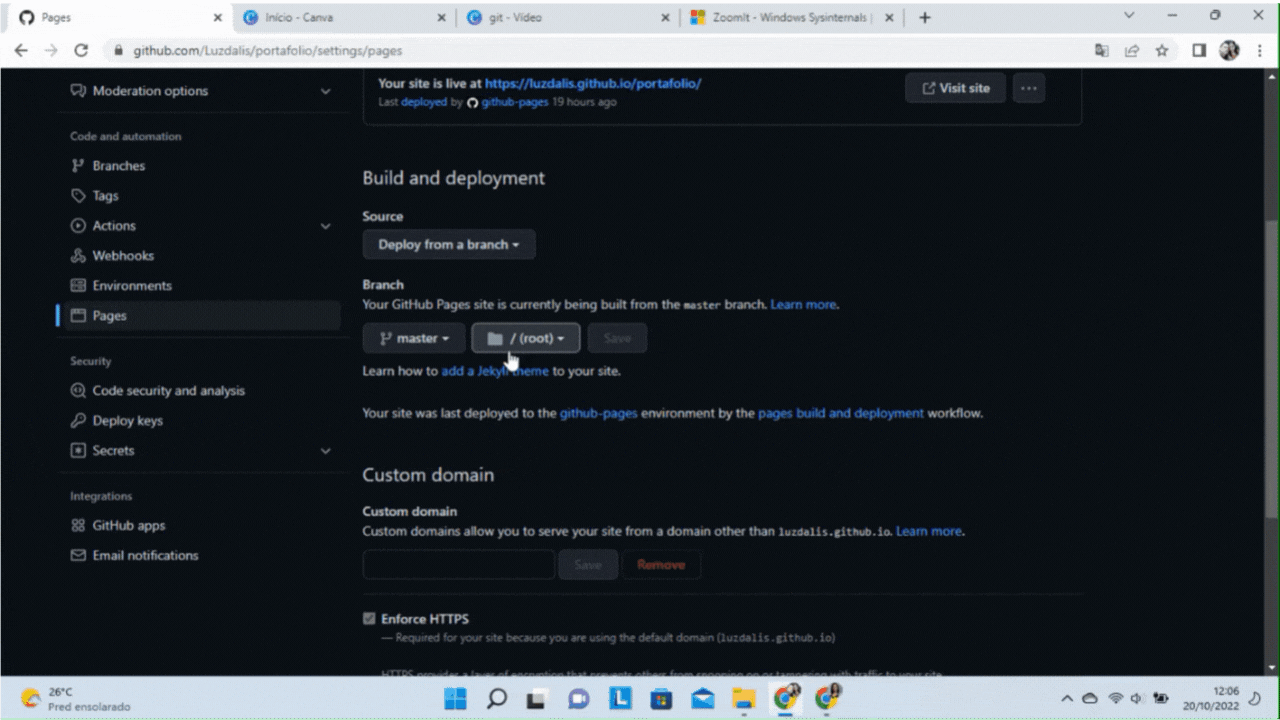The width and height of the screenshot is (1280, 720).
Task: Show hidden system tray icons
Action: point(1067,698)
